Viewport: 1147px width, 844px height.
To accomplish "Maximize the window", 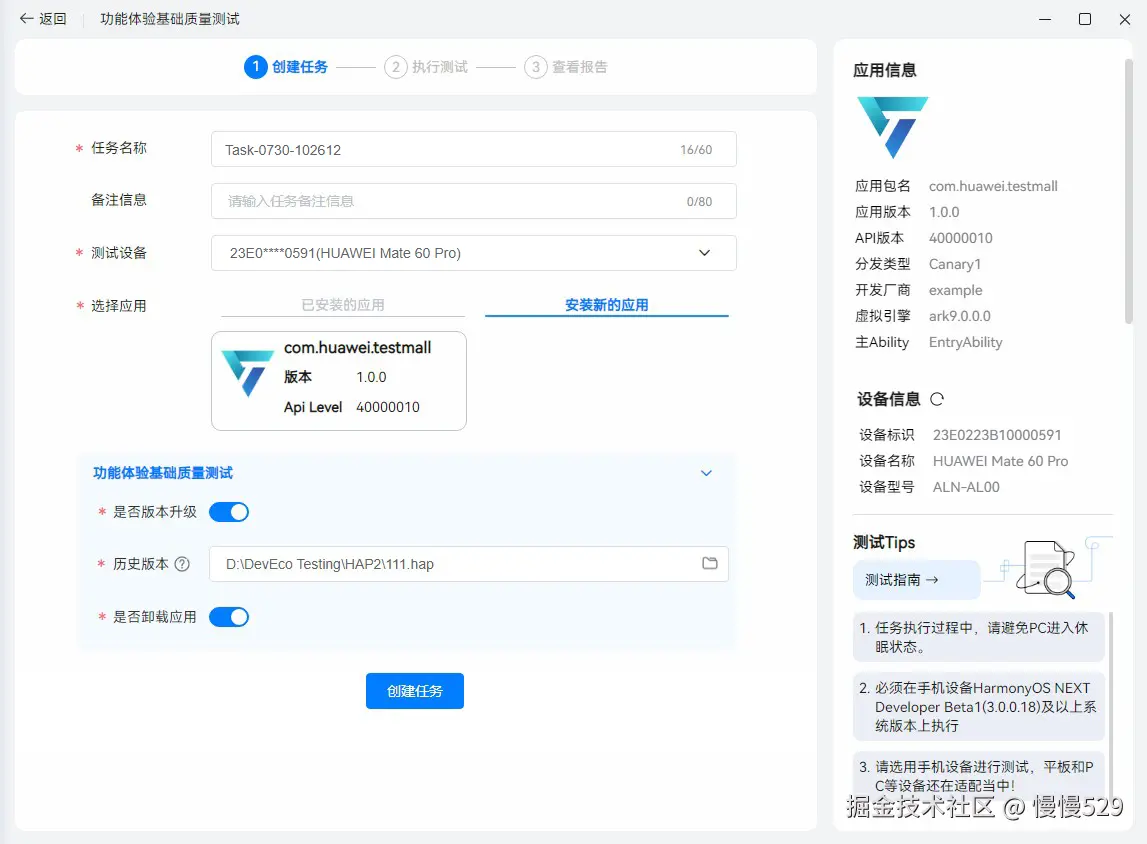I will click(1085, 19).
